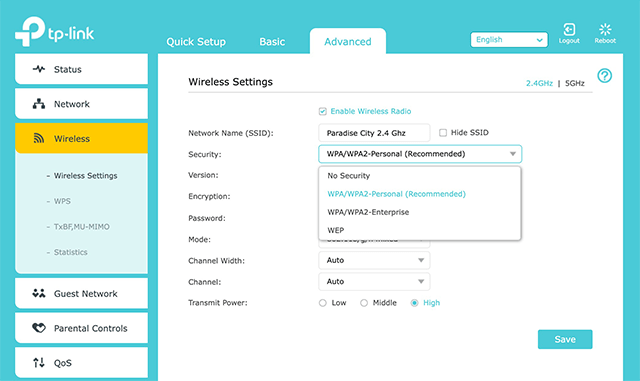Image resolution: width=640 pixels, height=381 pixels.
Task: Open the Network section
Action: 81,104
